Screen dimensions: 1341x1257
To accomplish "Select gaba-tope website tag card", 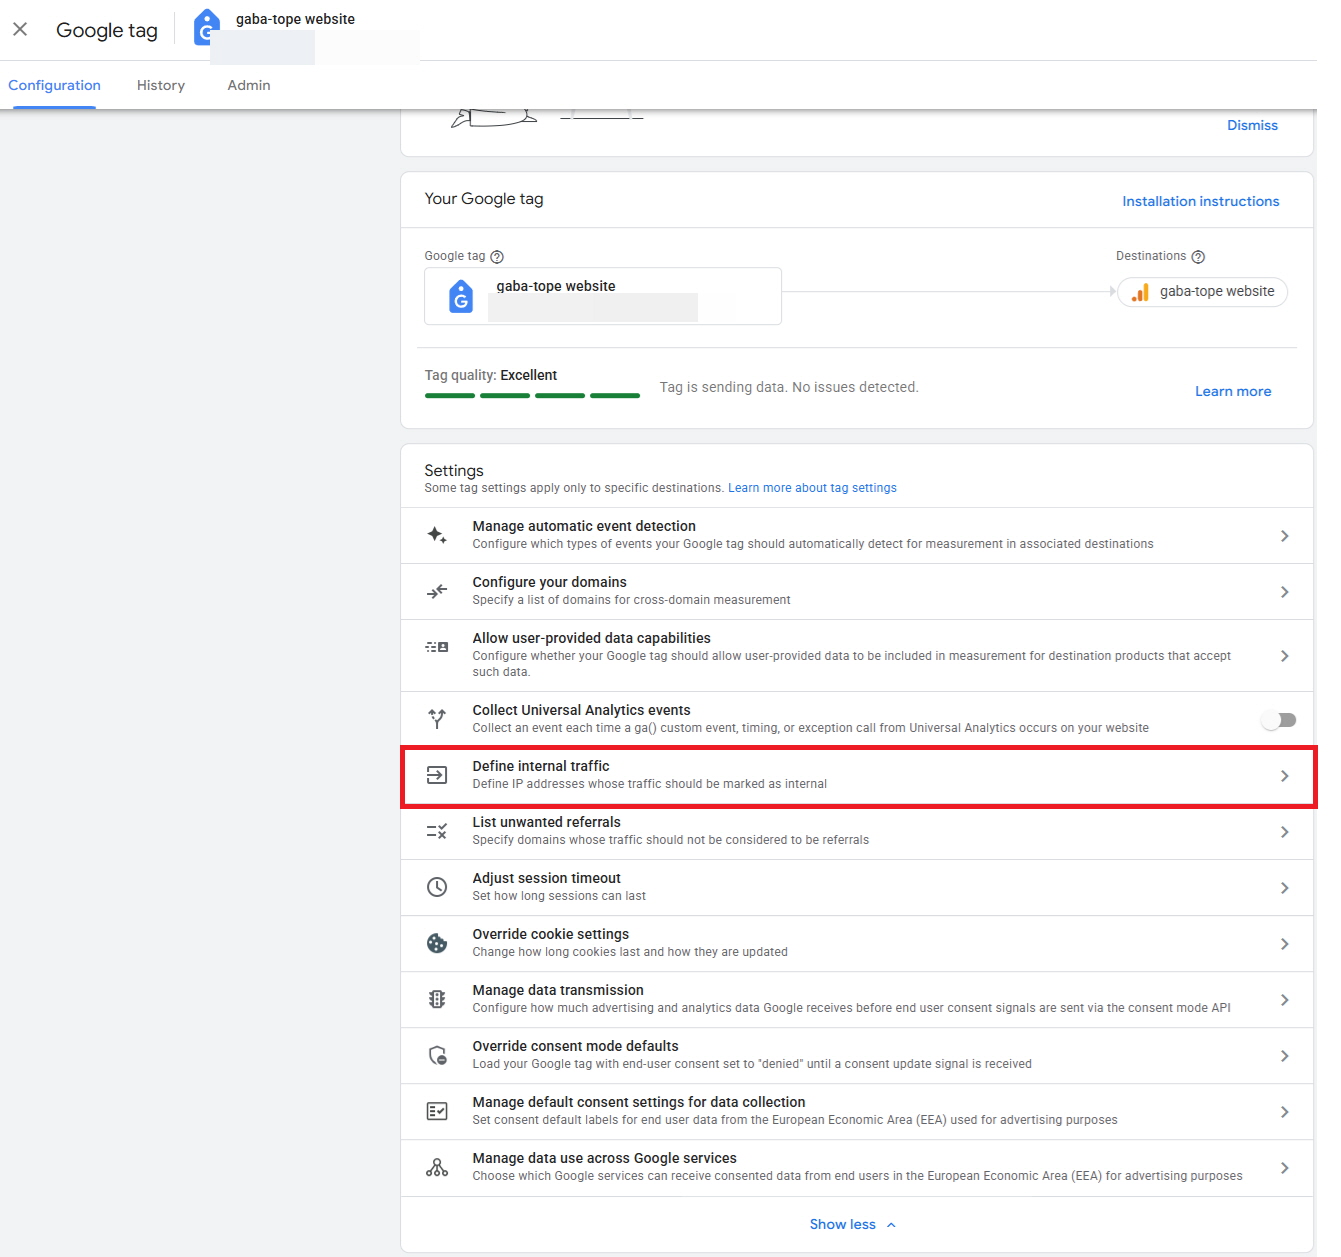I will (x=603, y=296).
